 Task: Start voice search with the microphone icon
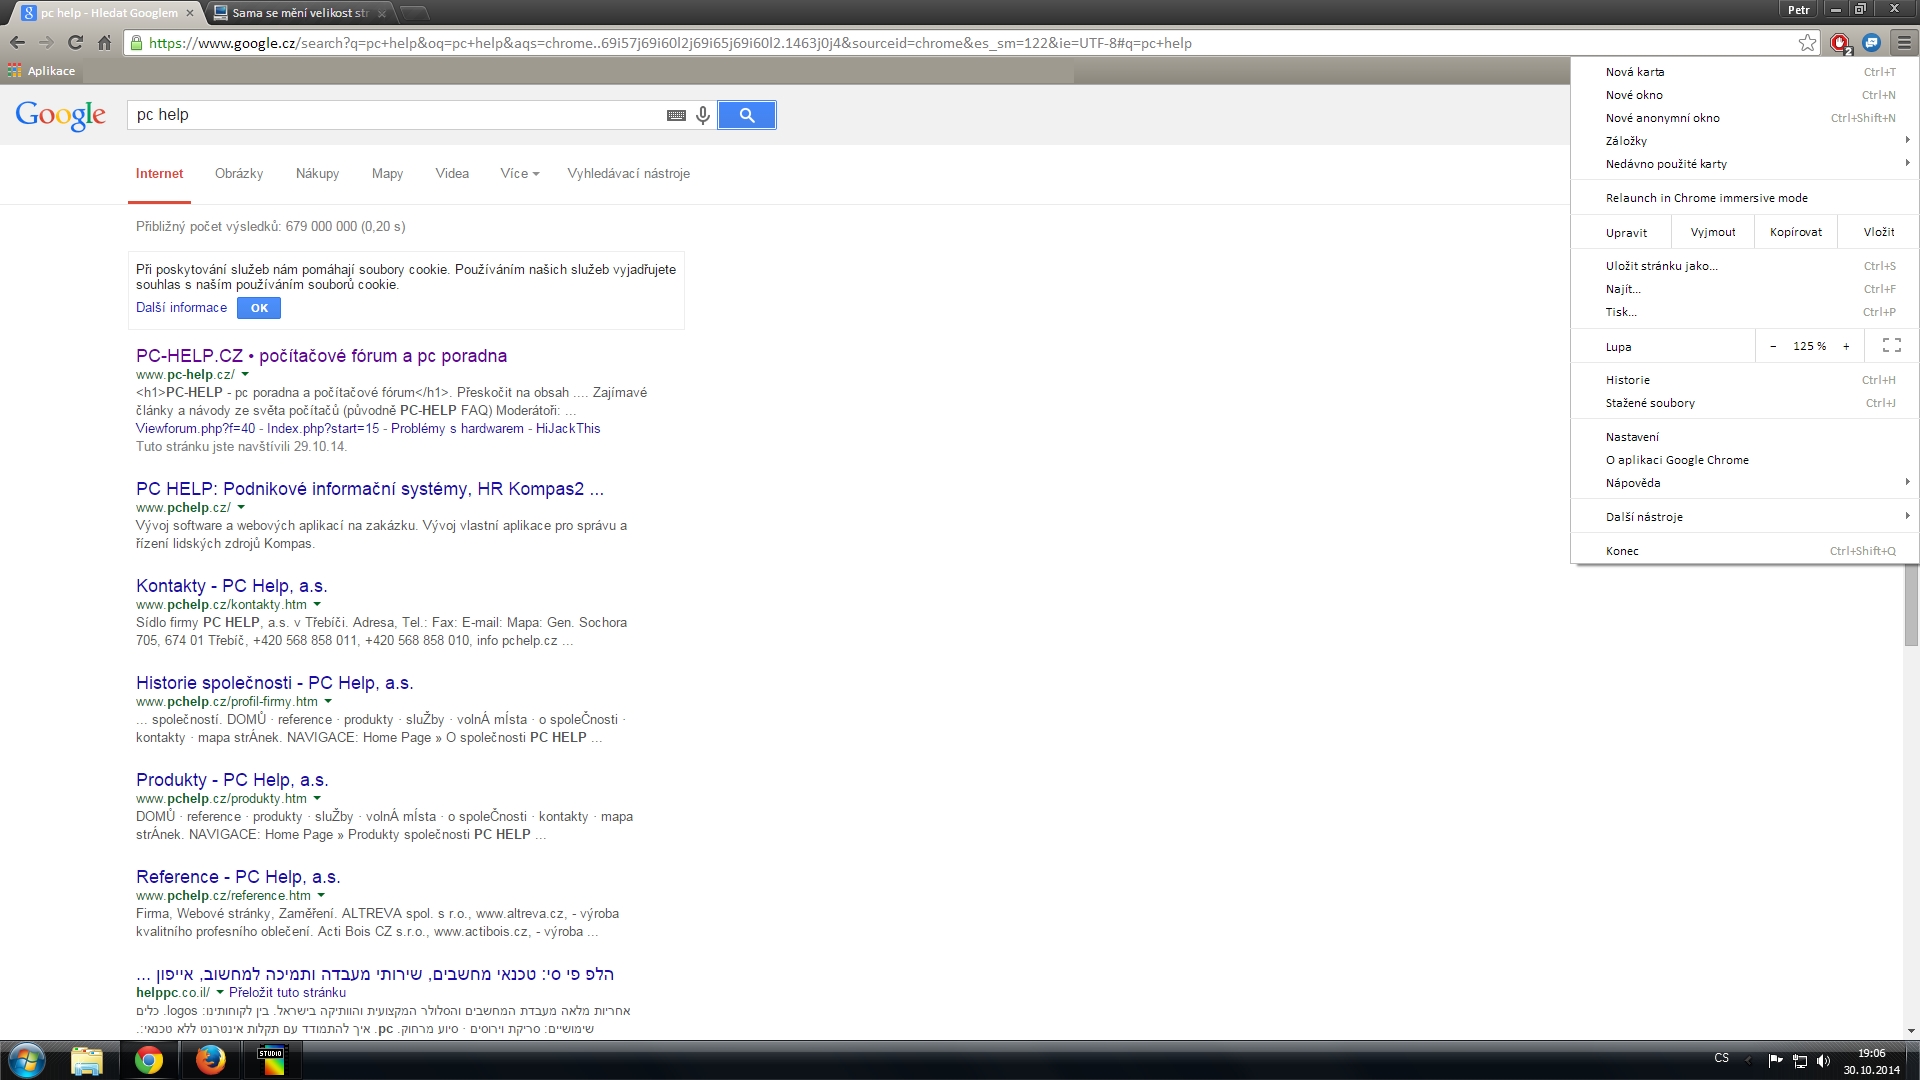click(703, 115)
